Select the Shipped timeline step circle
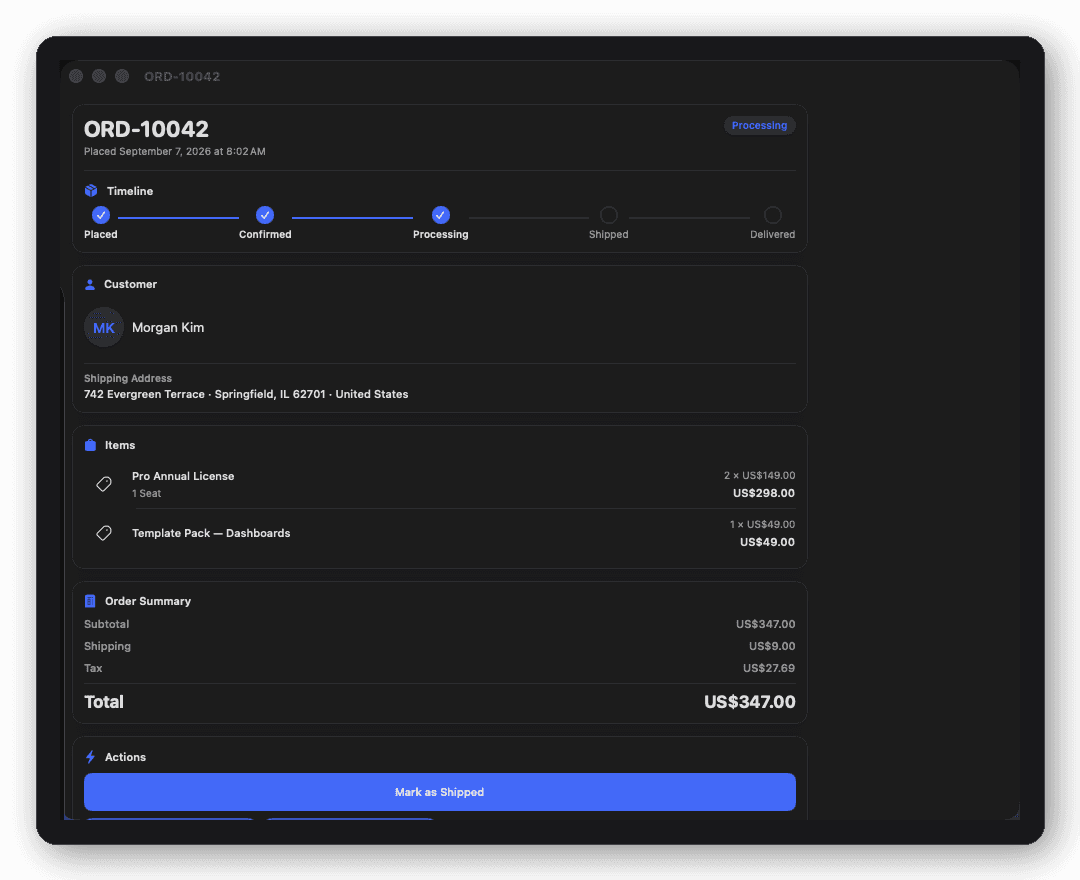This screenshot has height=880, width=1080. pyautogui.click(x=609, y=215)
